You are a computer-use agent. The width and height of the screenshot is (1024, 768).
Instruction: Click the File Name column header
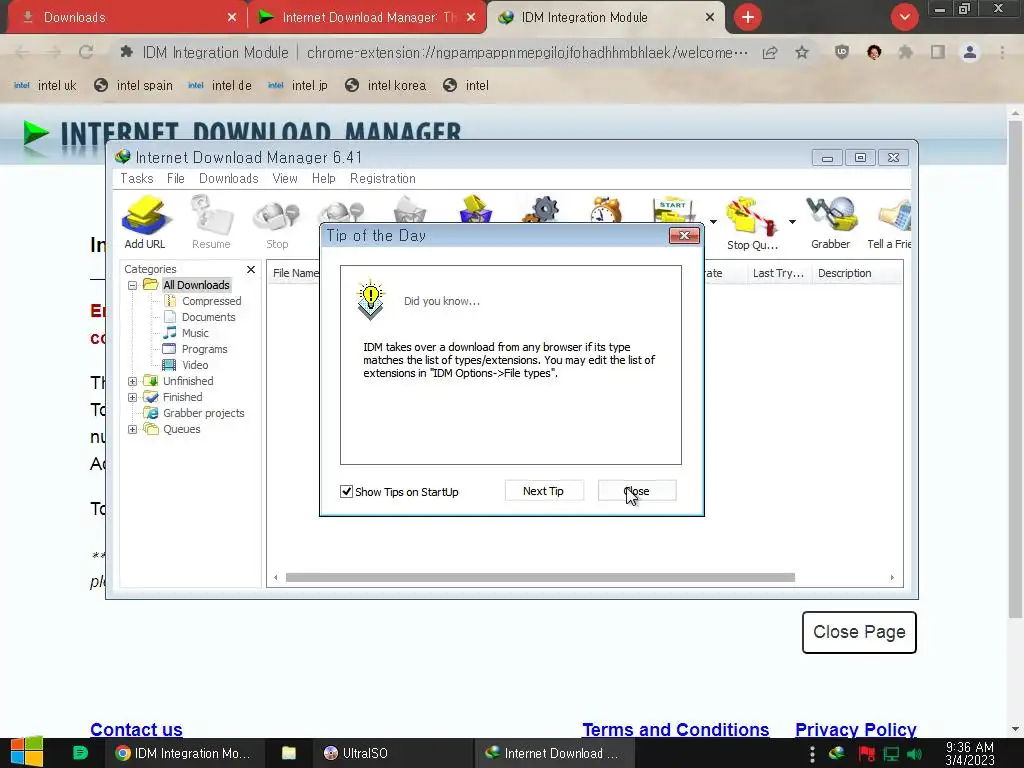295,273
